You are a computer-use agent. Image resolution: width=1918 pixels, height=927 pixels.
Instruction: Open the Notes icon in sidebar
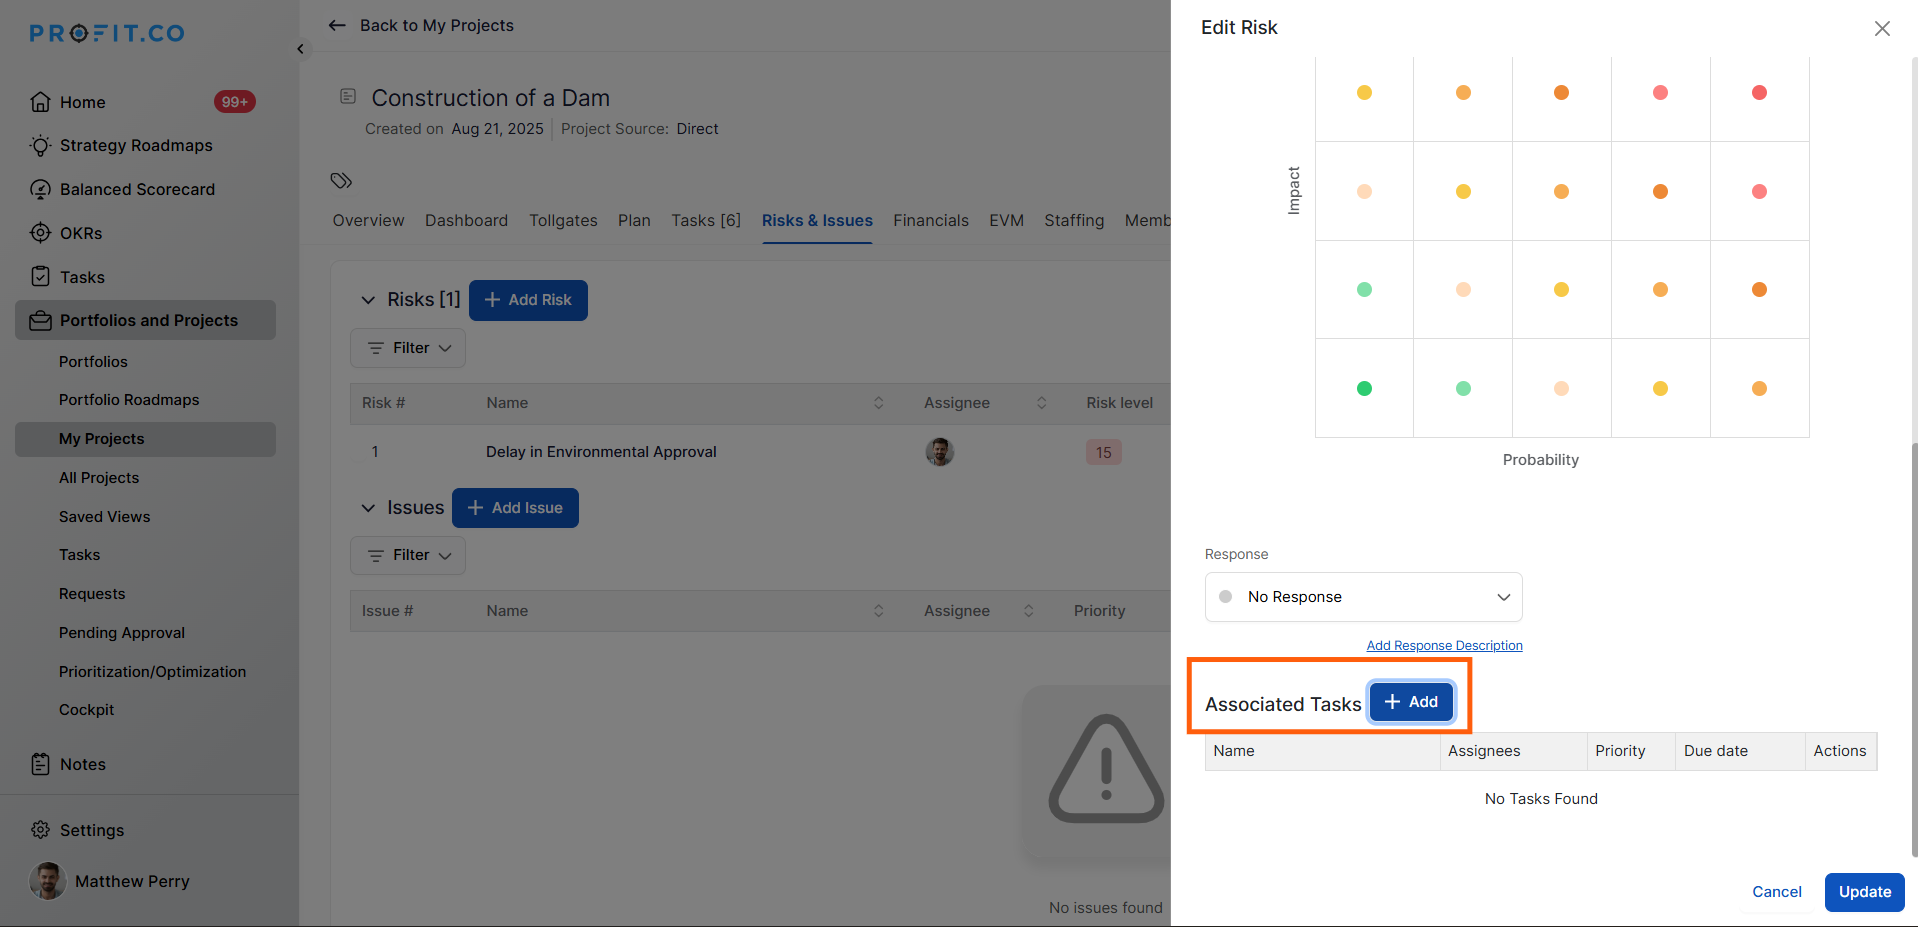pos(40,764)
